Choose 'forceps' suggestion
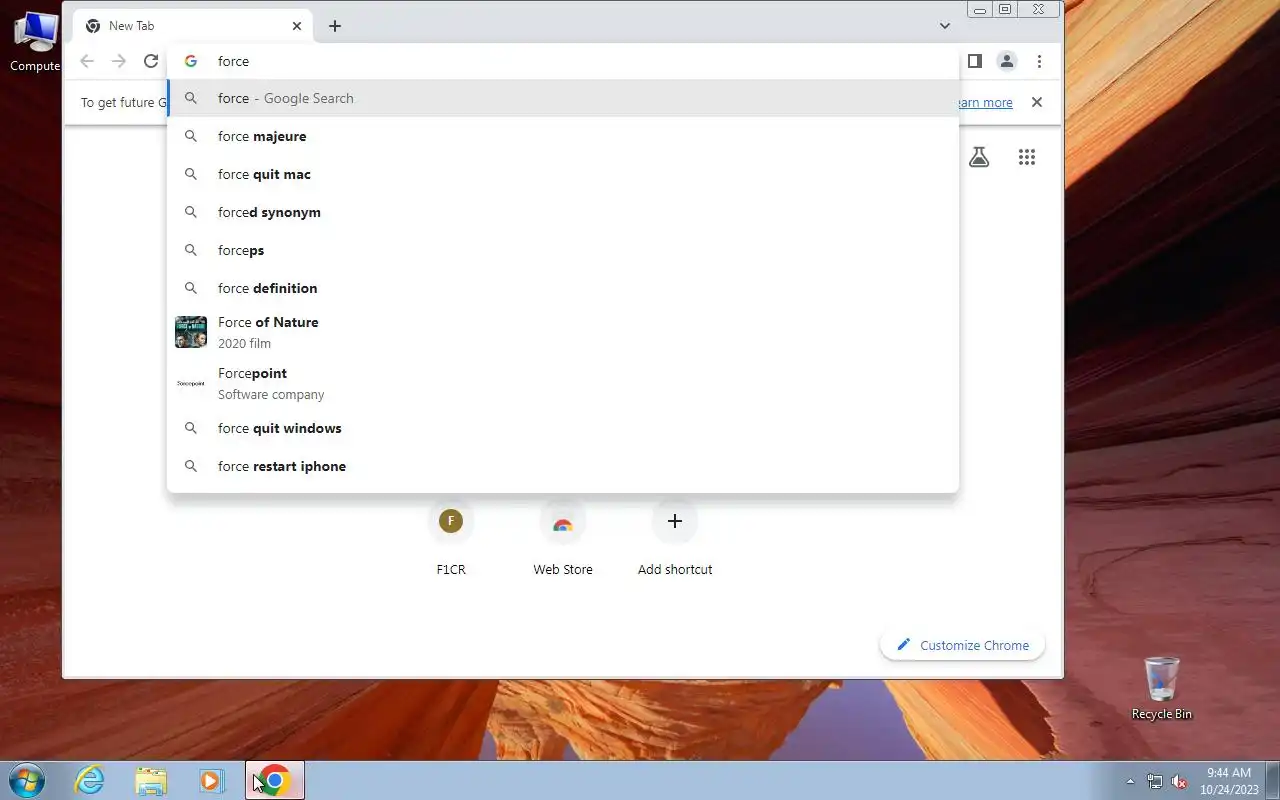This screenshot has height=800, width=1280. [x=563, y=250]
